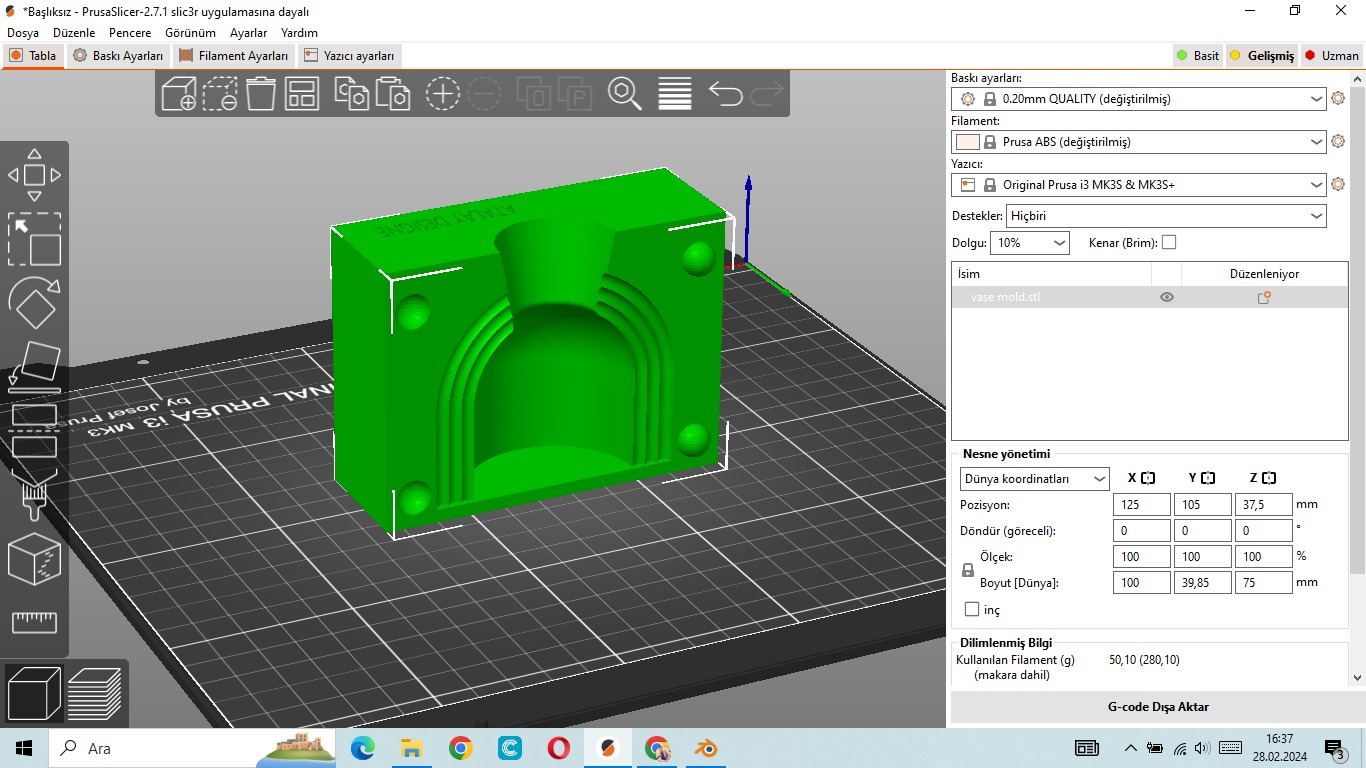1366x768 pixels.
Task: Open the Dosya menu
Action: point(23,33)
